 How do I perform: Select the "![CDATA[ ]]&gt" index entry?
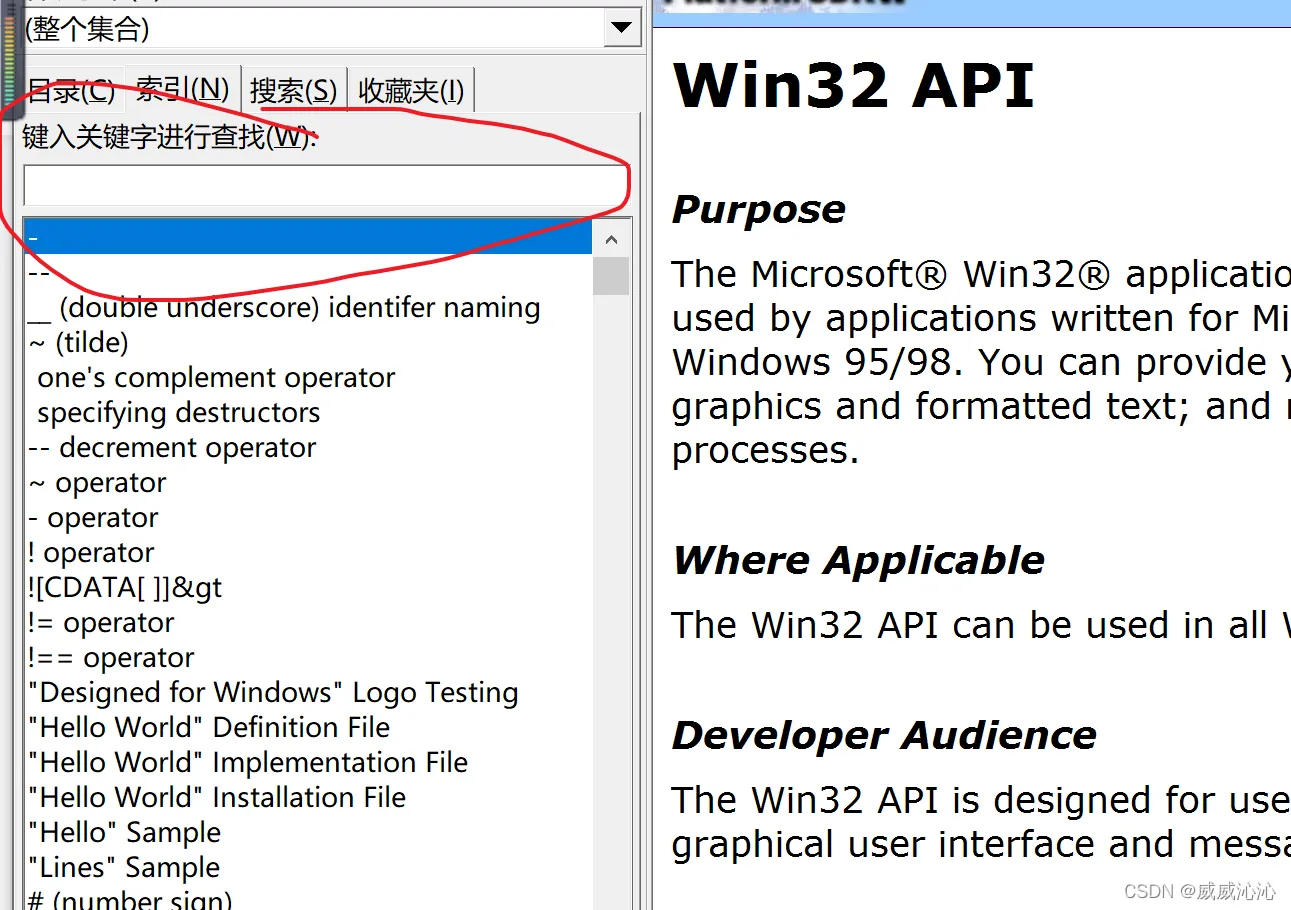[x=125, y=588]
